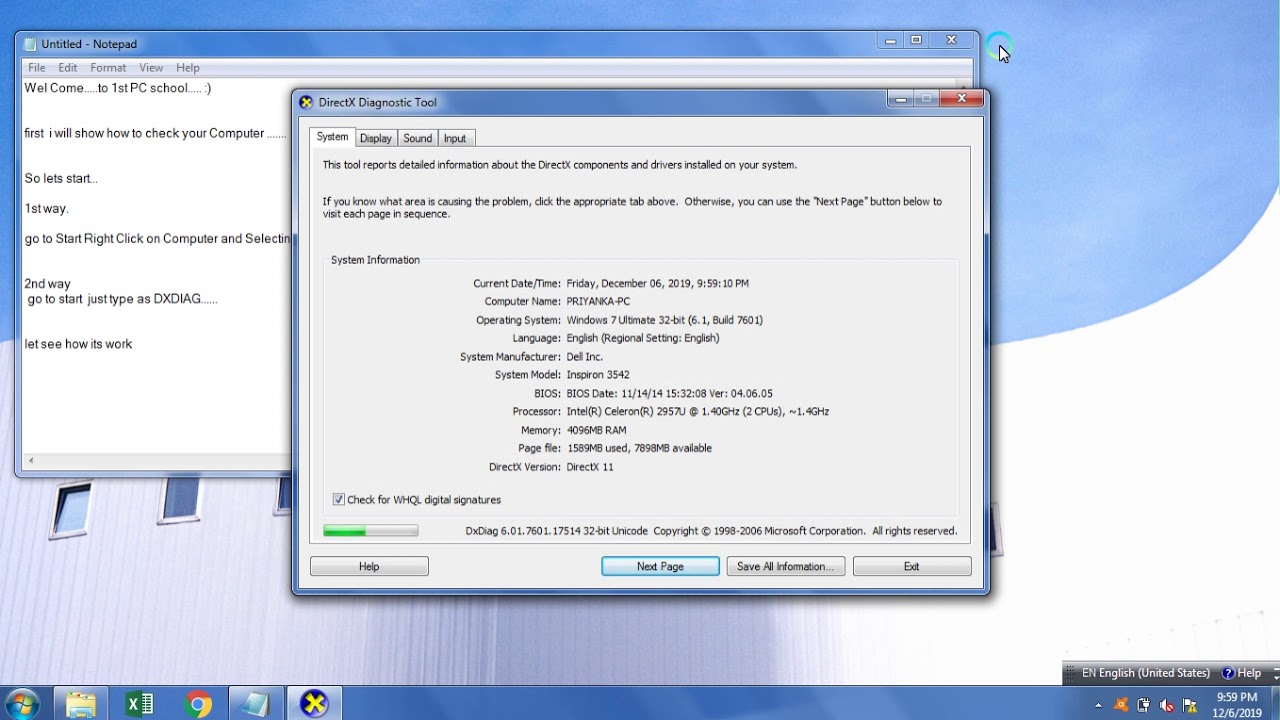Click the power plug battery tray icon
The height and width of the screenshot is (720, 1280).
pyautogui.click(x=1144, y=705)
